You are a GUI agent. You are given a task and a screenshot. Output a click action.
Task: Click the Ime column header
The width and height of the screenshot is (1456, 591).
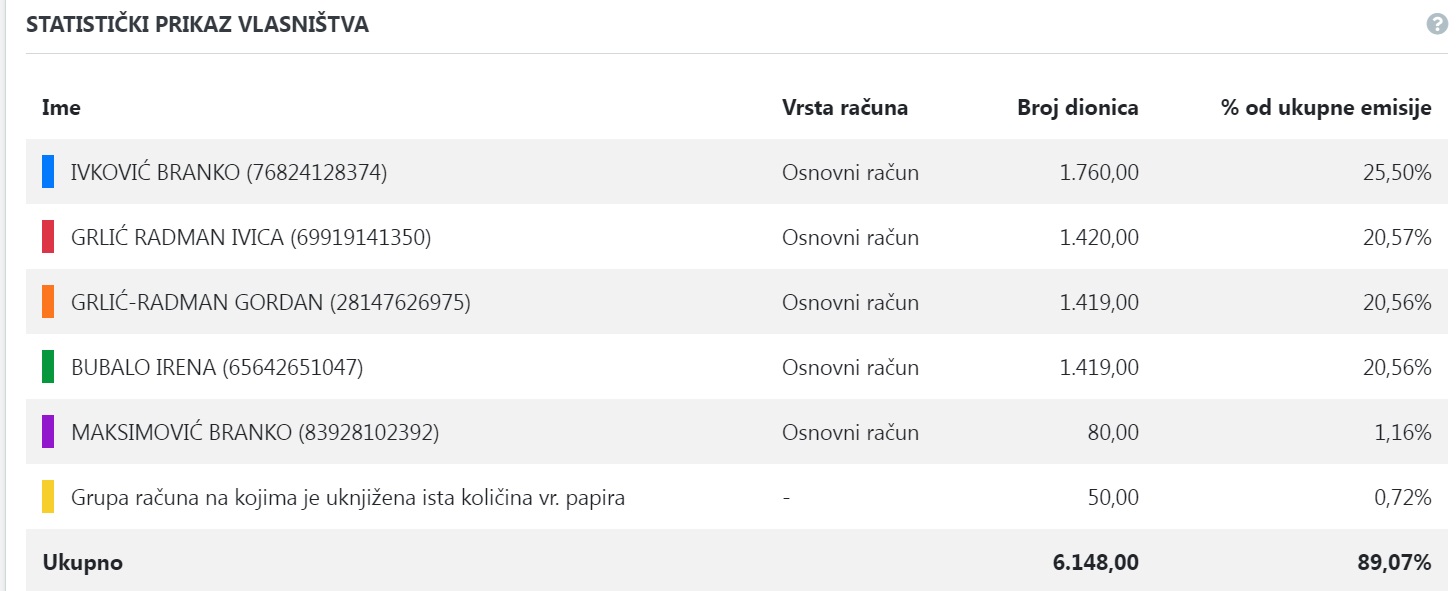pyautogui.click(x=61, y=108)
